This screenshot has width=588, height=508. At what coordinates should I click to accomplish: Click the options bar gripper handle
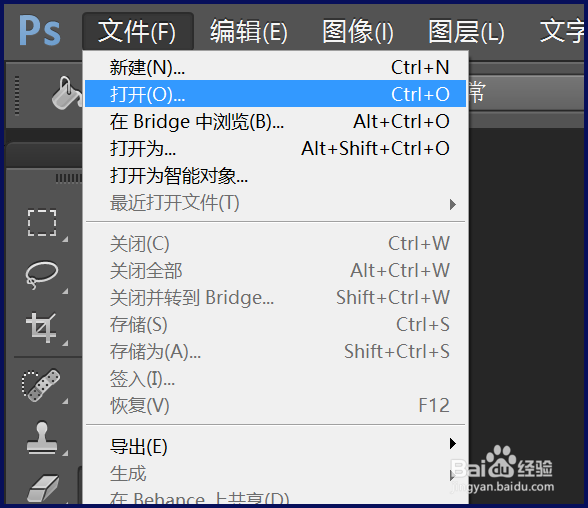coord(16,95)
